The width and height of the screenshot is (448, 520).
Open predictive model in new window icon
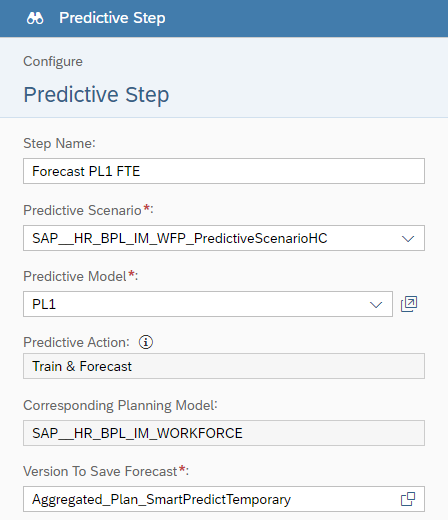409,304
